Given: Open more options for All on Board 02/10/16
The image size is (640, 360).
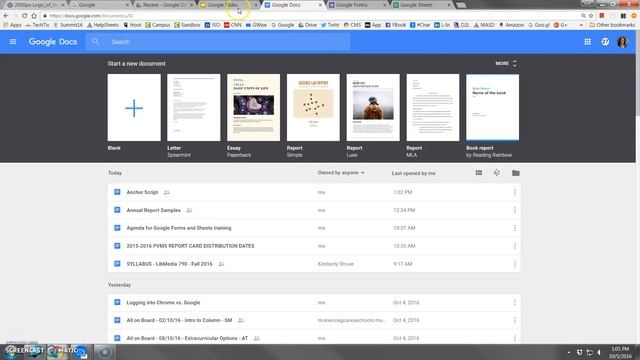Looking at the screenshot, I should 515,320.
